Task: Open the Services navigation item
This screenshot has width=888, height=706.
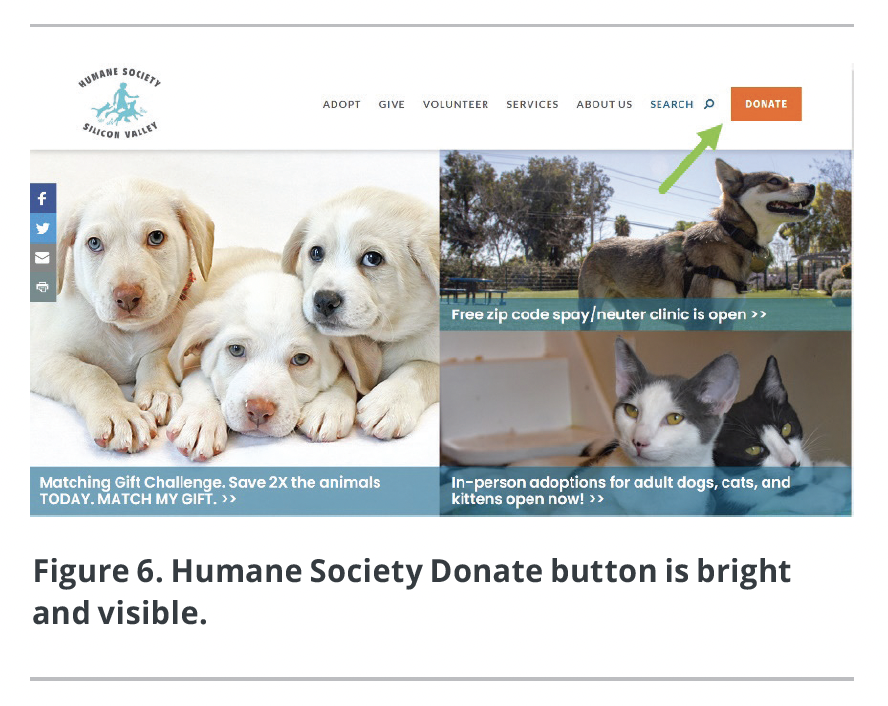Action: coord(532,104)
